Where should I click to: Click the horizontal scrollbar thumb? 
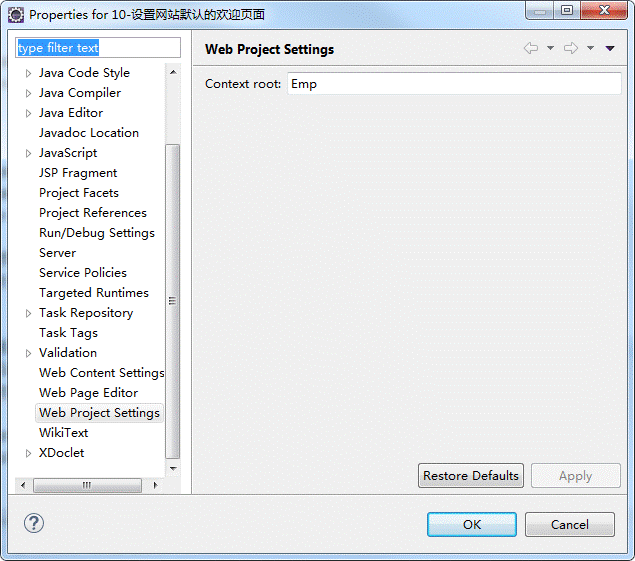87,485
